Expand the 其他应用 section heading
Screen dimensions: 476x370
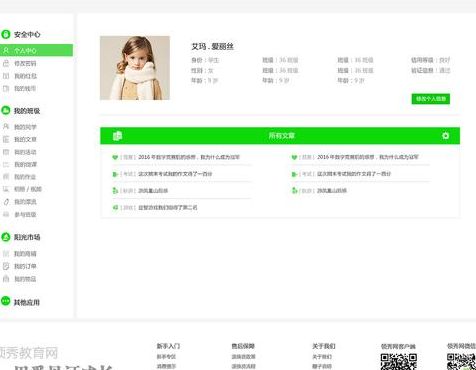coord(27,302)
